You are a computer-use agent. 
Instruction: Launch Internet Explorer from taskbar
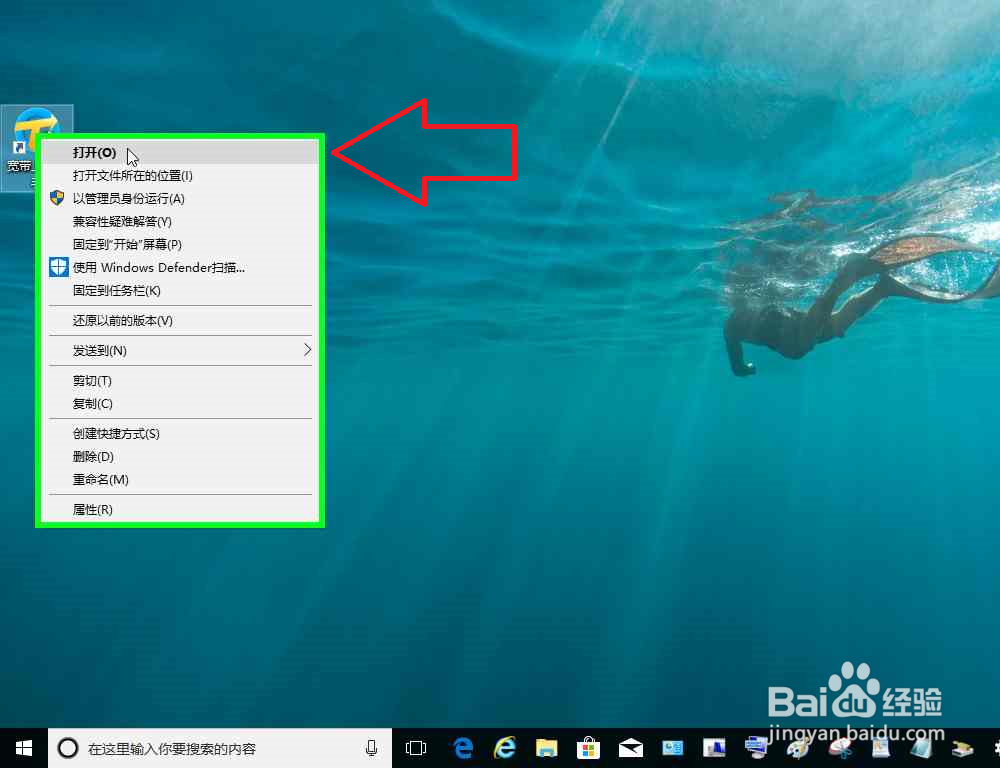(x=504, y=748)
